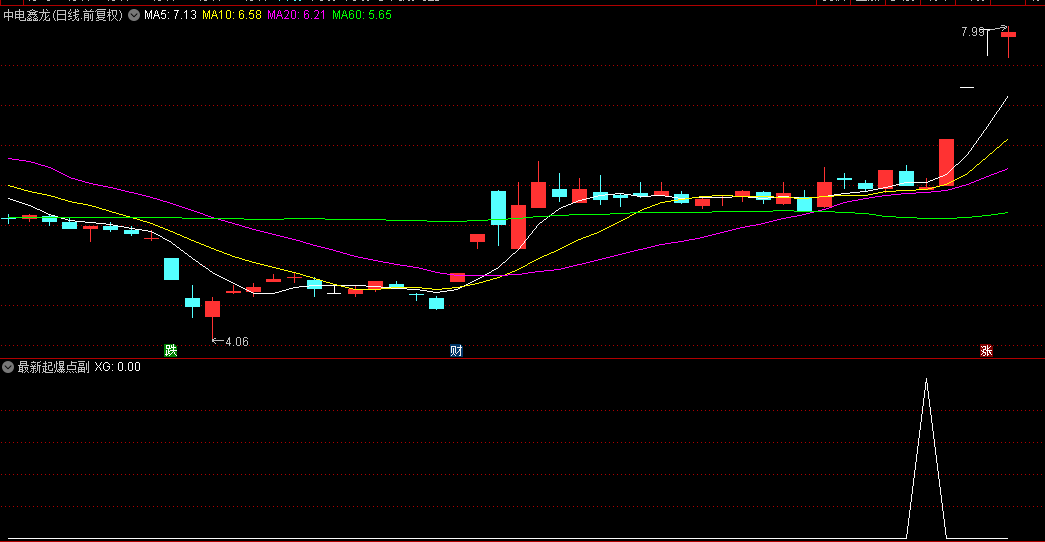Click the peak of the XG indicator spike

coord(926,379)
